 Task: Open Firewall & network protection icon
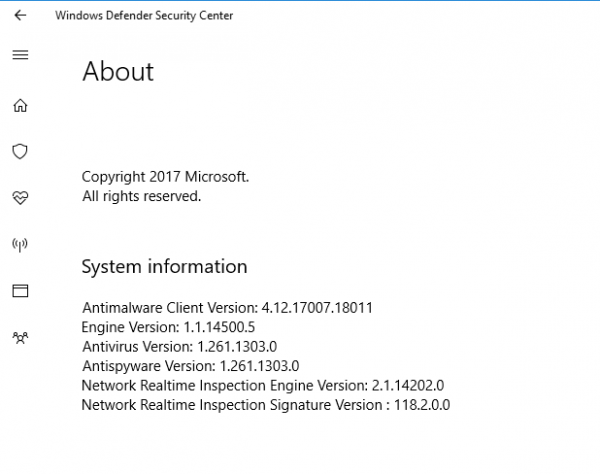tap(20, 244)
